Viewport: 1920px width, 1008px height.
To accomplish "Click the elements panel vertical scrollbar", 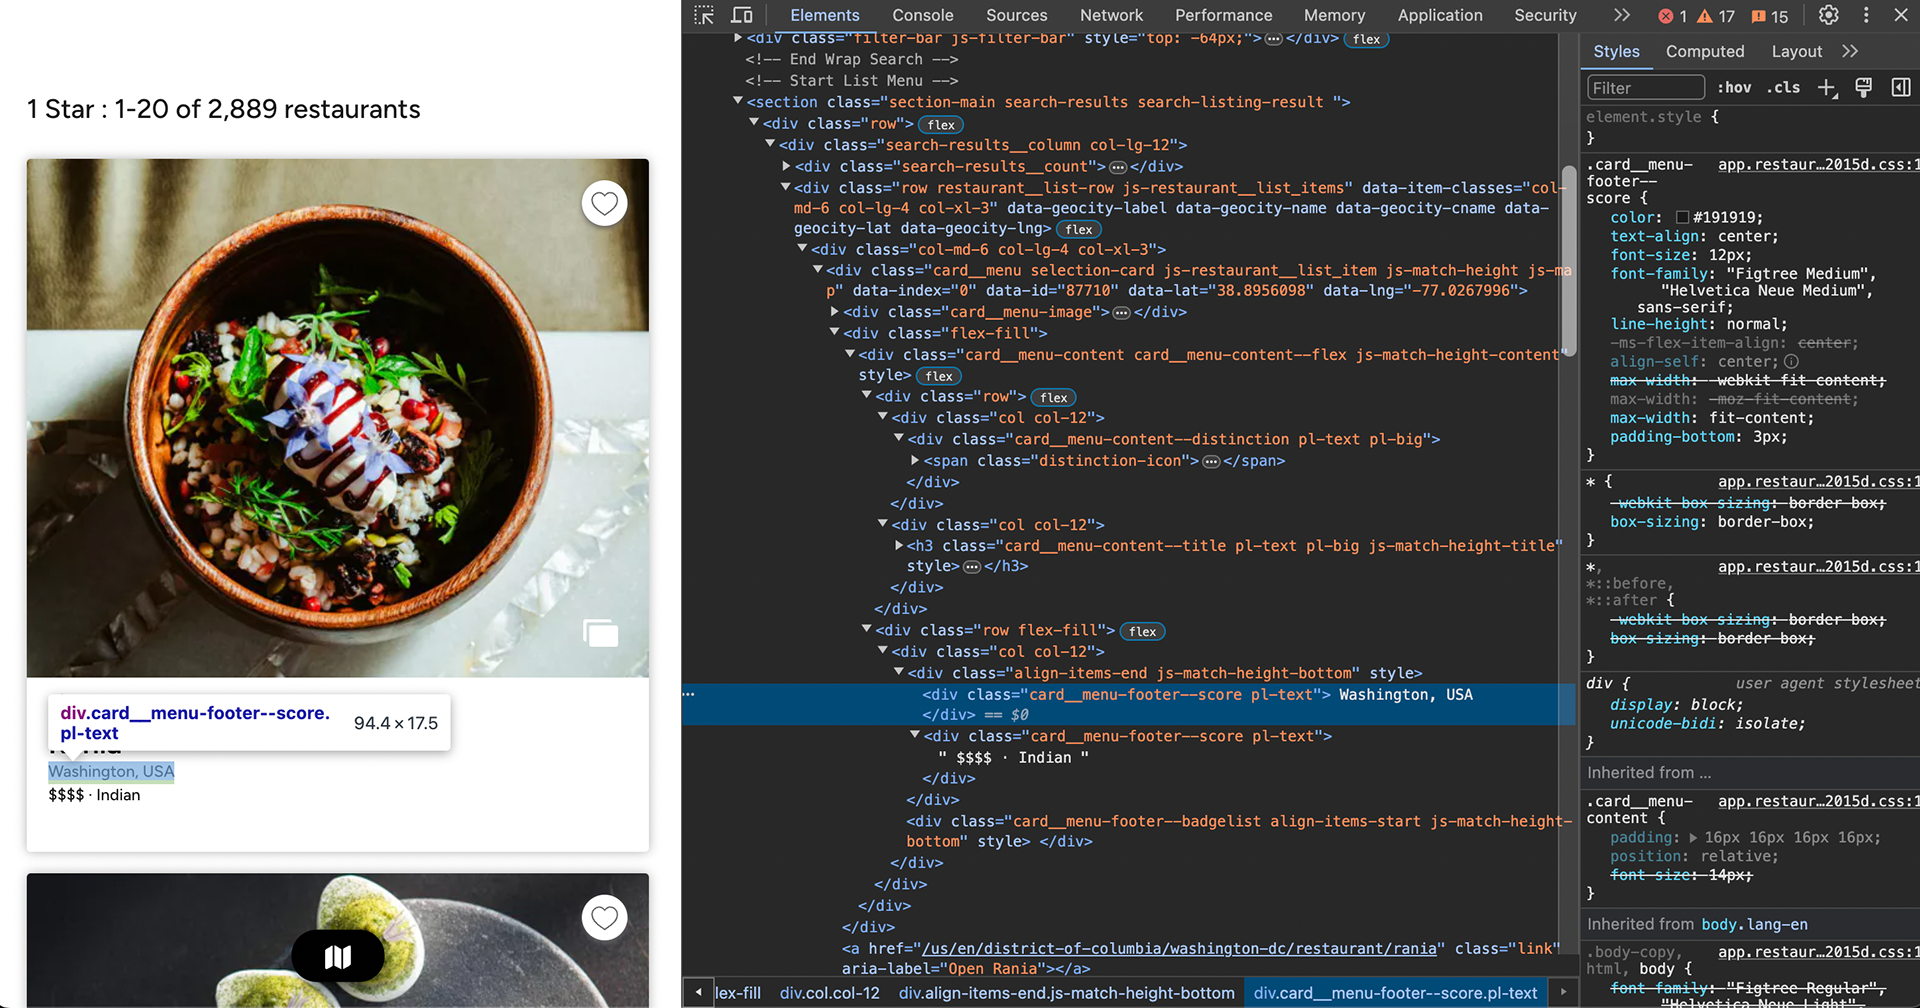I will [1568, 262].
